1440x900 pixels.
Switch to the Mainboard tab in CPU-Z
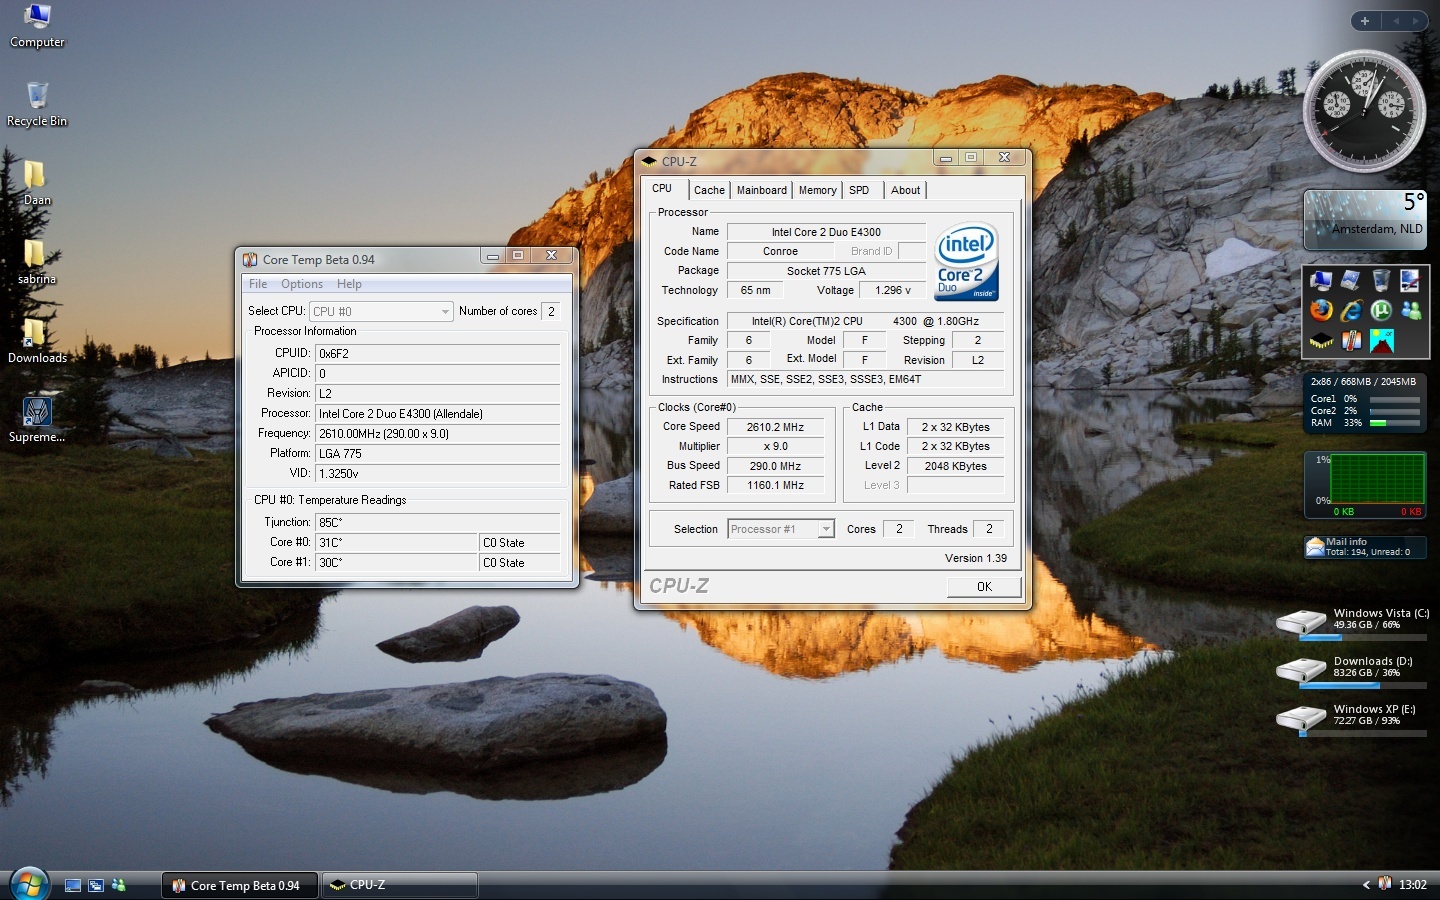click(x=762, y=190)
